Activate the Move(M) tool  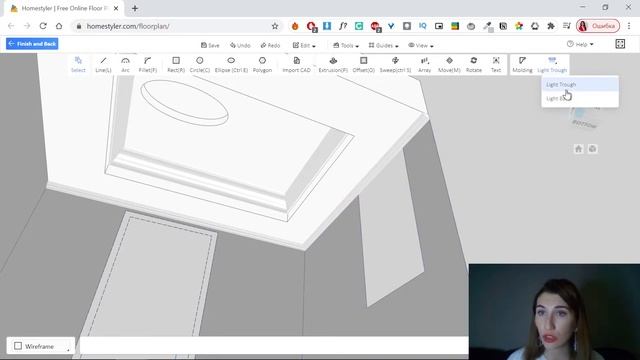(449, 64)
